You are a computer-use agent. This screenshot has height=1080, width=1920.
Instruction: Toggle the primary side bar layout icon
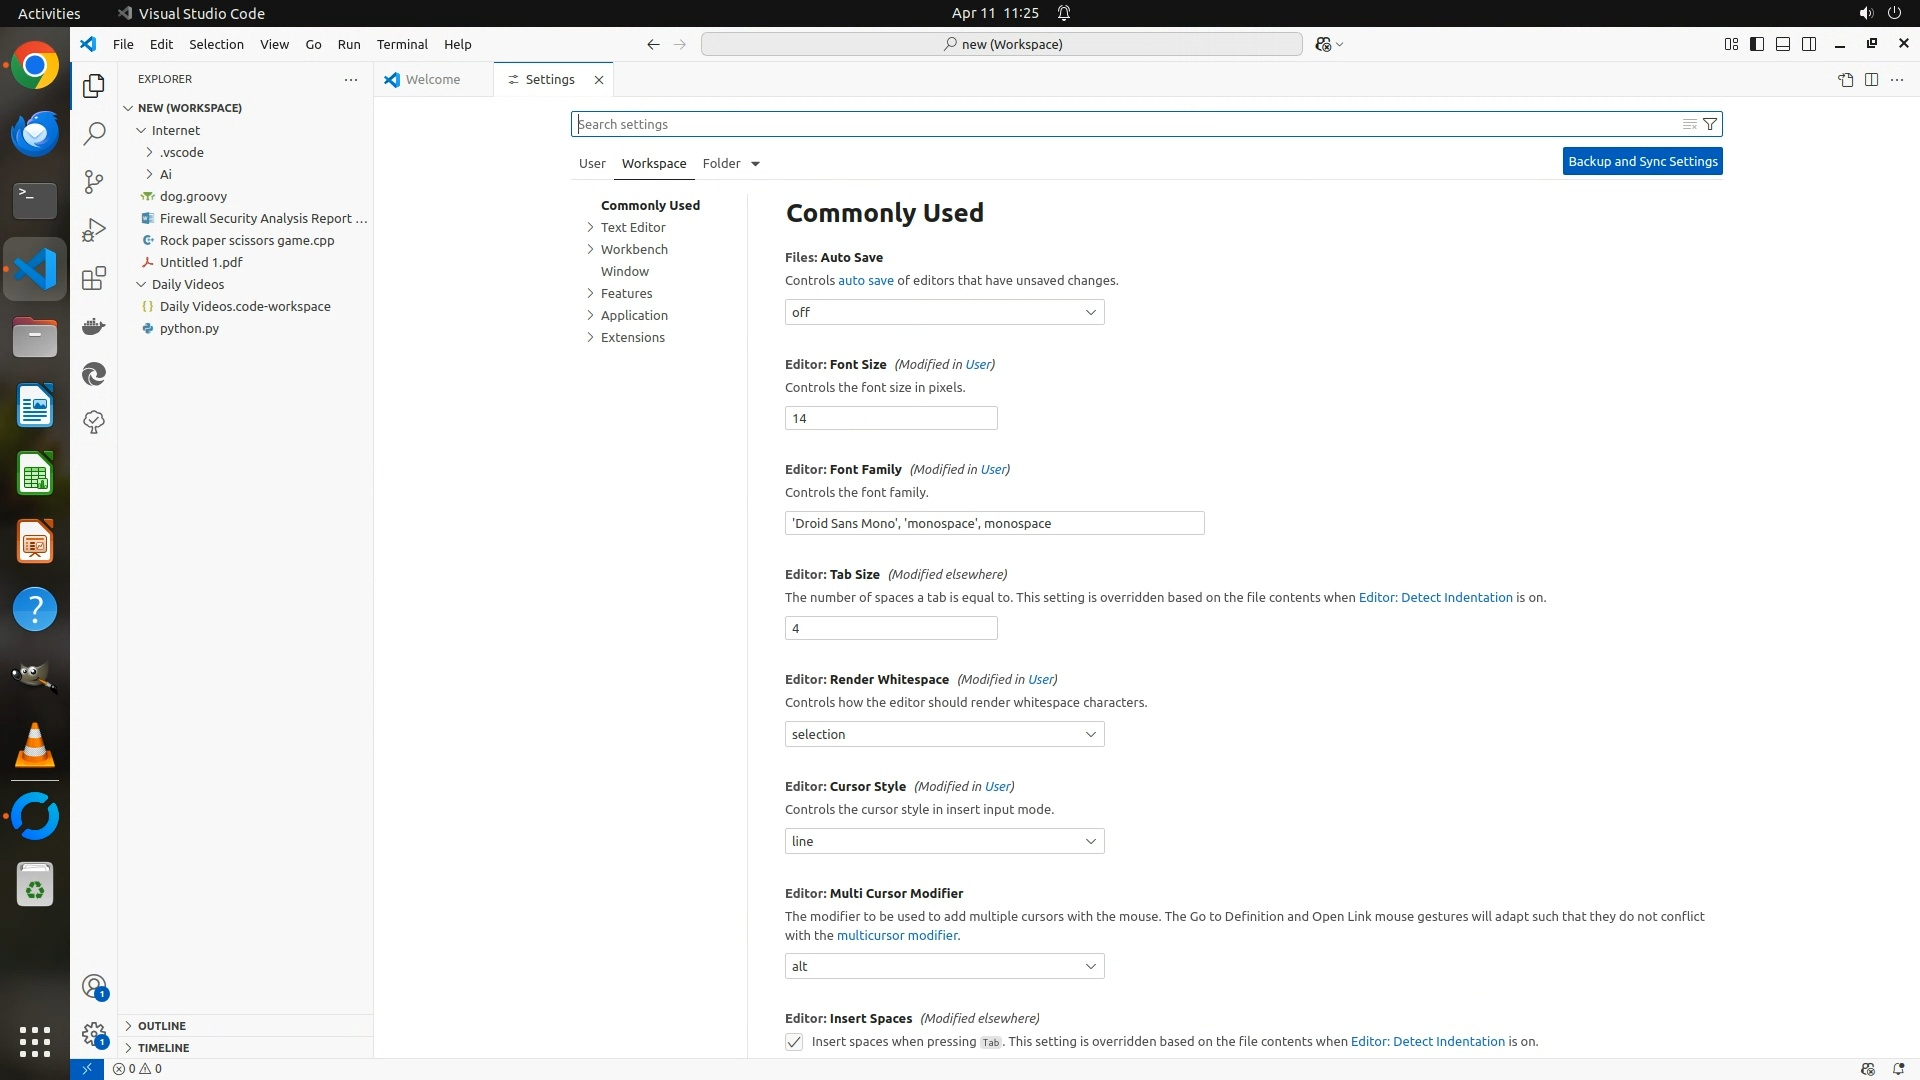pyautogui.click(x=1757, y=44)
